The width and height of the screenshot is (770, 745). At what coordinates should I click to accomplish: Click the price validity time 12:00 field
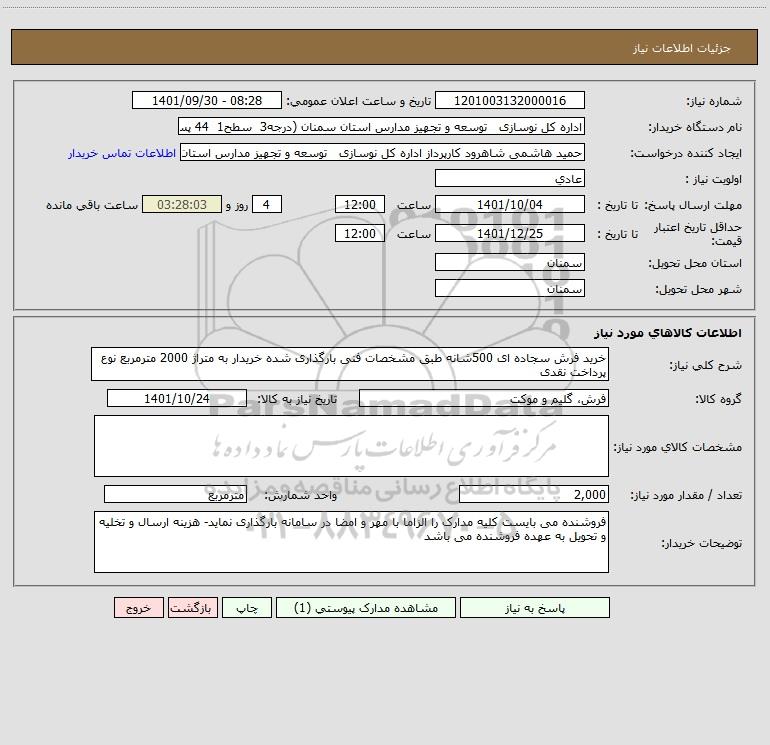359,233
